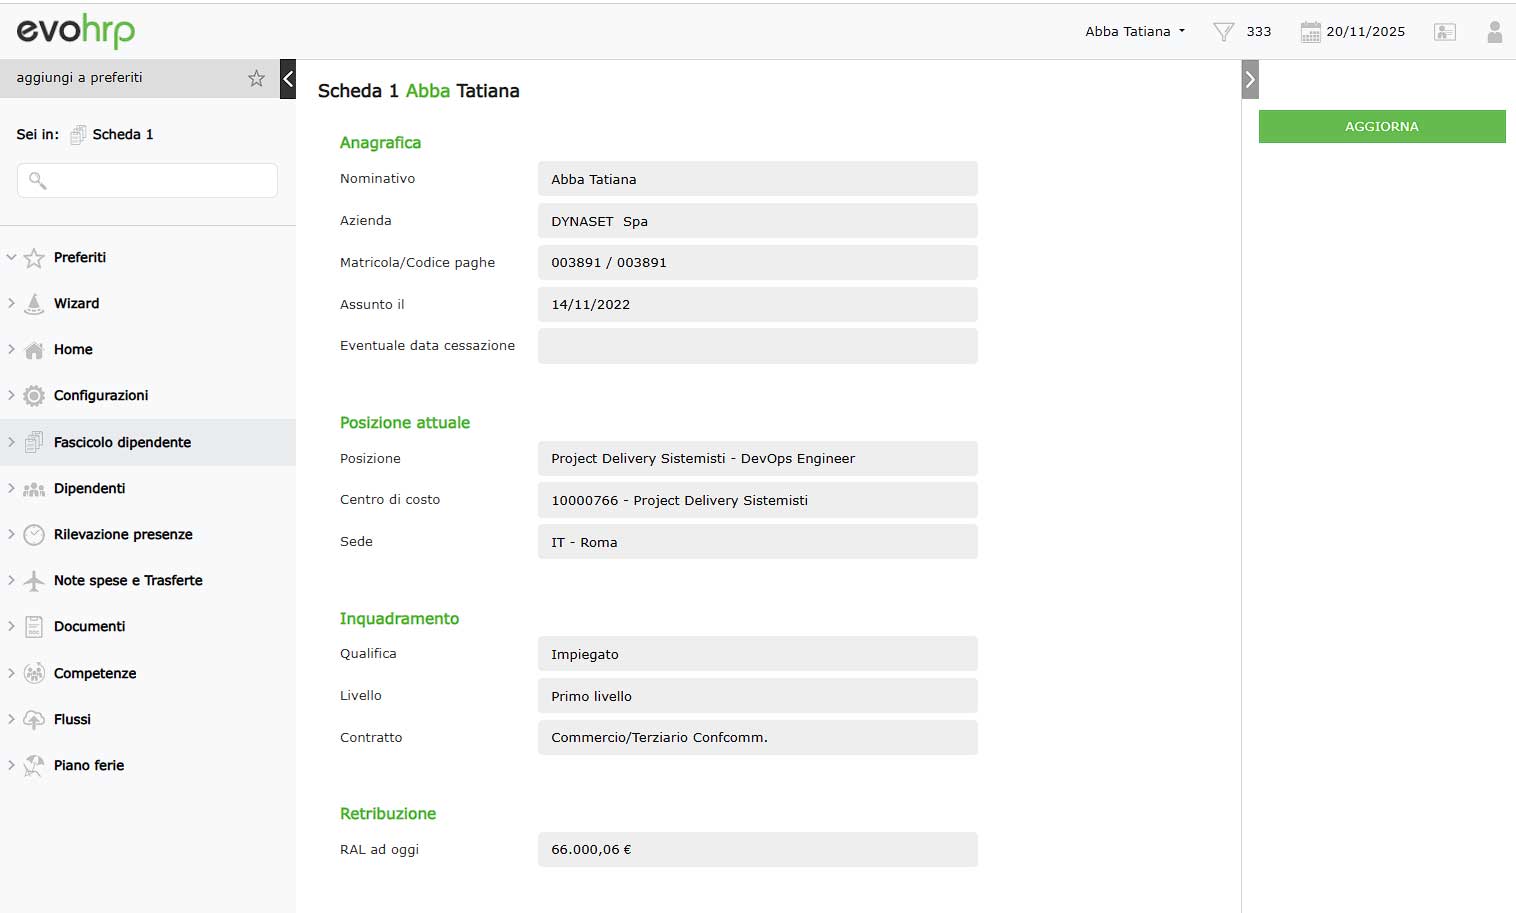Open the calendar date icon
Viewport: 1516px width, 913px height.
click(1310, 32)
